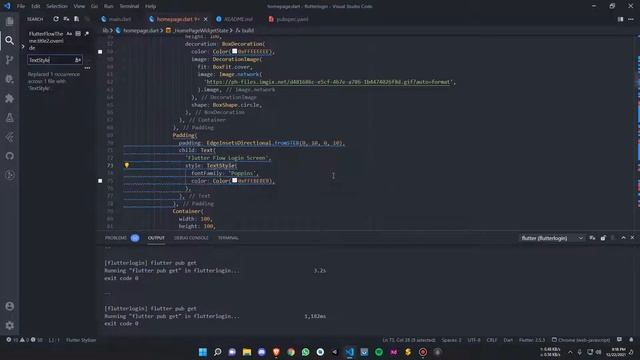Open the image URL link in code

coord(329,82)
